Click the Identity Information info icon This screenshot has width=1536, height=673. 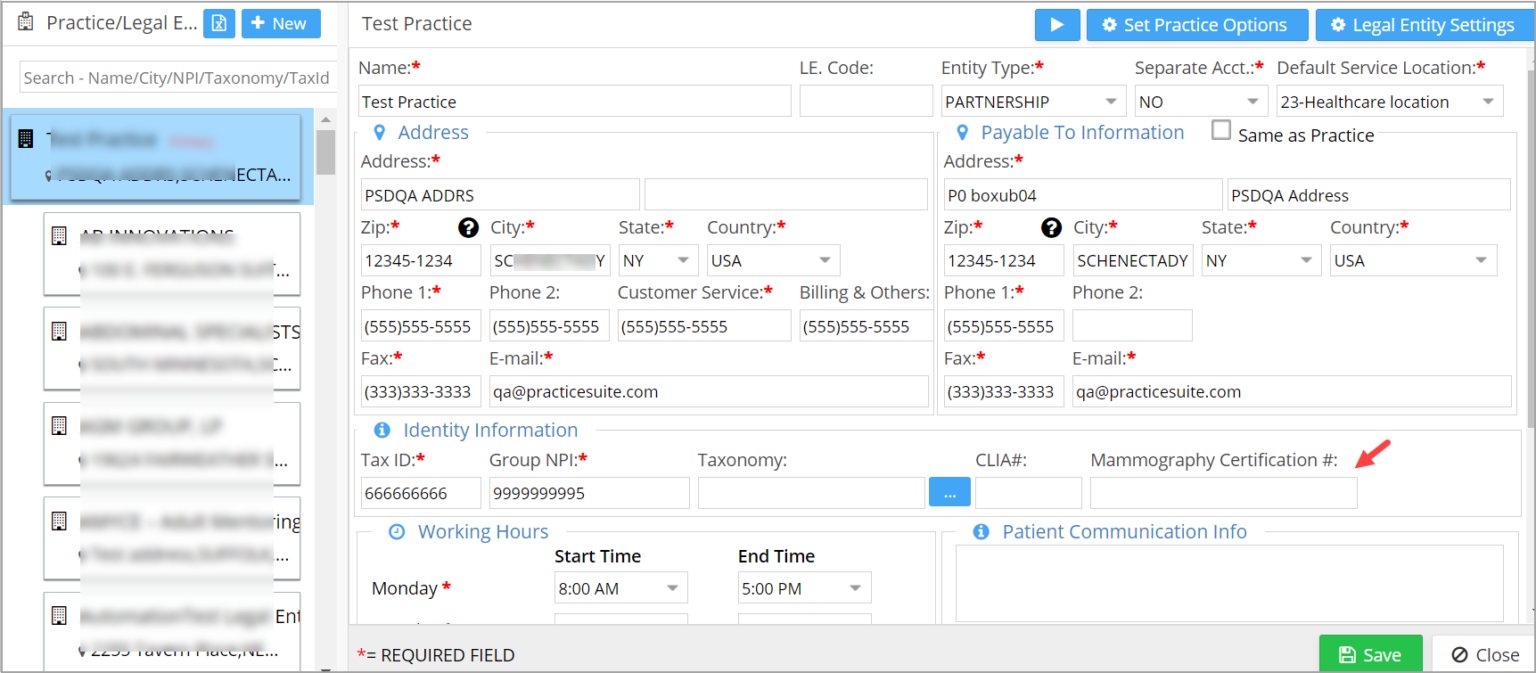[x=382, y=430]
